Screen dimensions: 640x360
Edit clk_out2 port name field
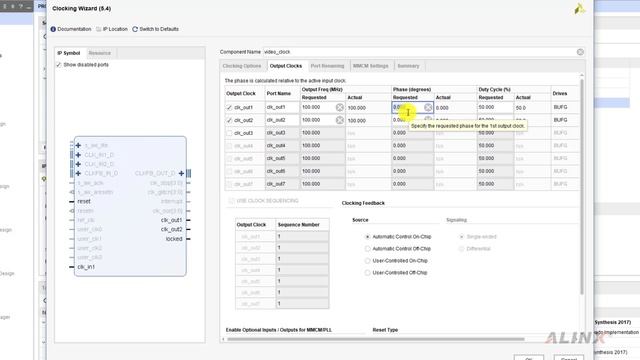282,120
